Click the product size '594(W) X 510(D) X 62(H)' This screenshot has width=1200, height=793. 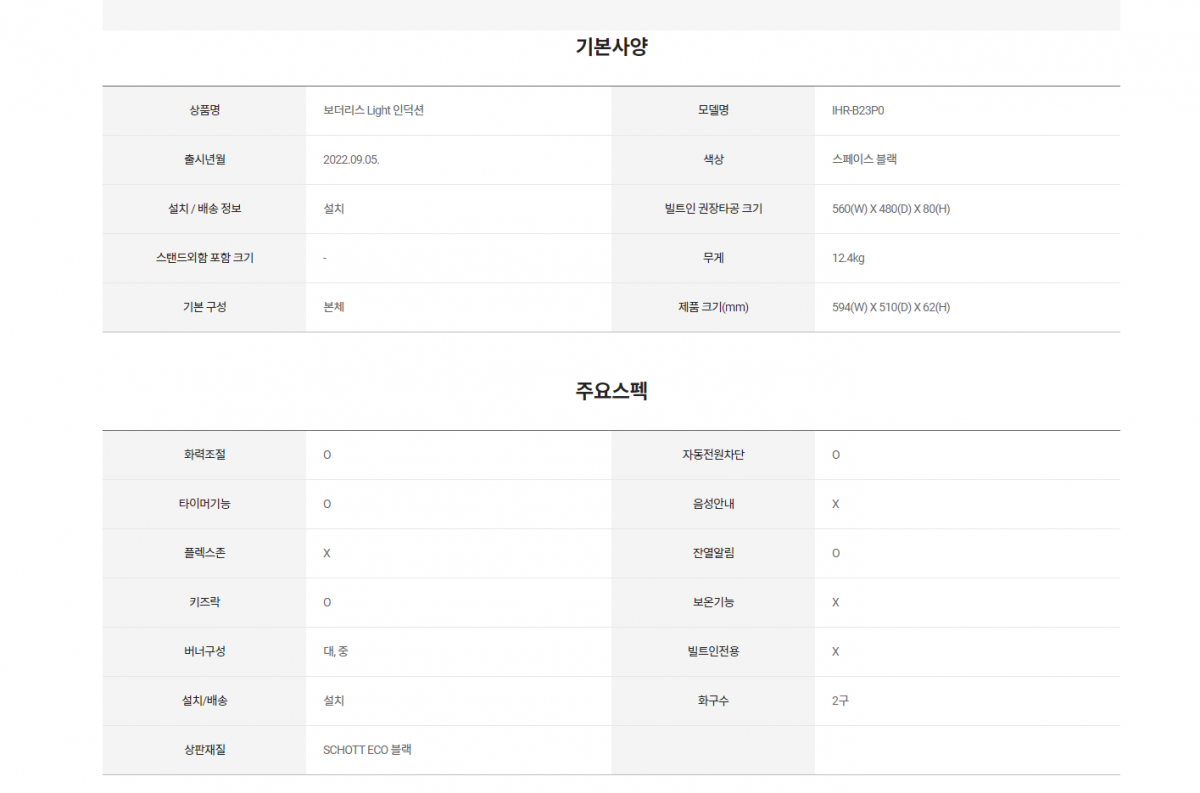(x=891, y=307)
